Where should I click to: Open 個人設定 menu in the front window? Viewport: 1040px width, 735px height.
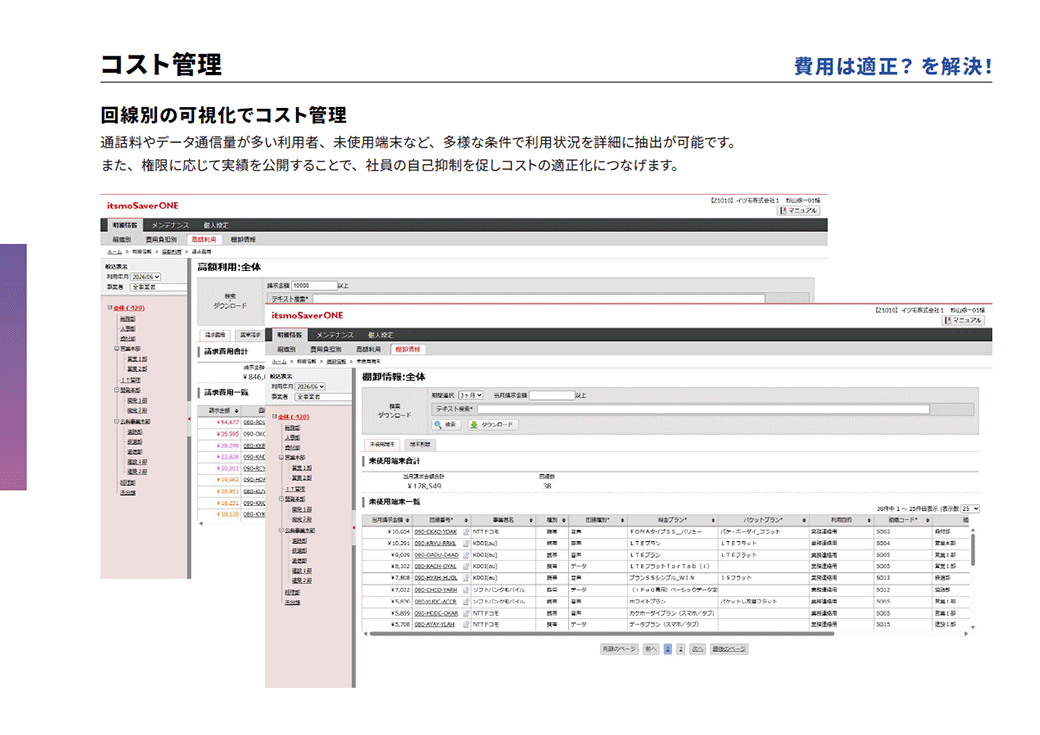point(381,335)
